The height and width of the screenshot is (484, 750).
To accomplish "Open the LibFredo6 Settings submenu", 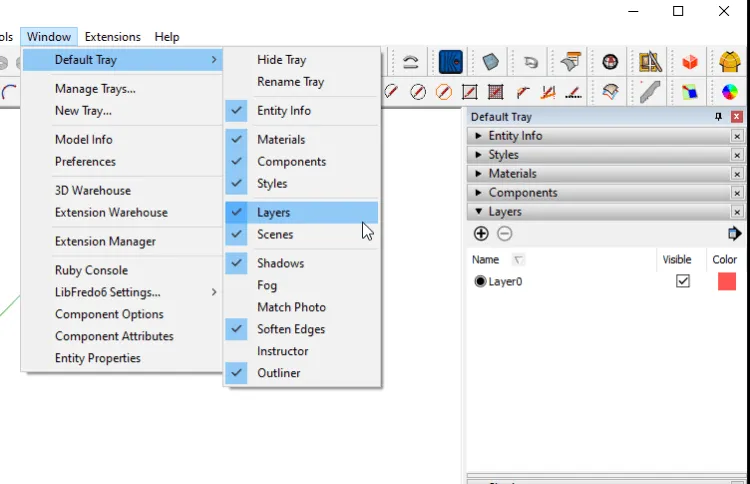I will (122, 292).
